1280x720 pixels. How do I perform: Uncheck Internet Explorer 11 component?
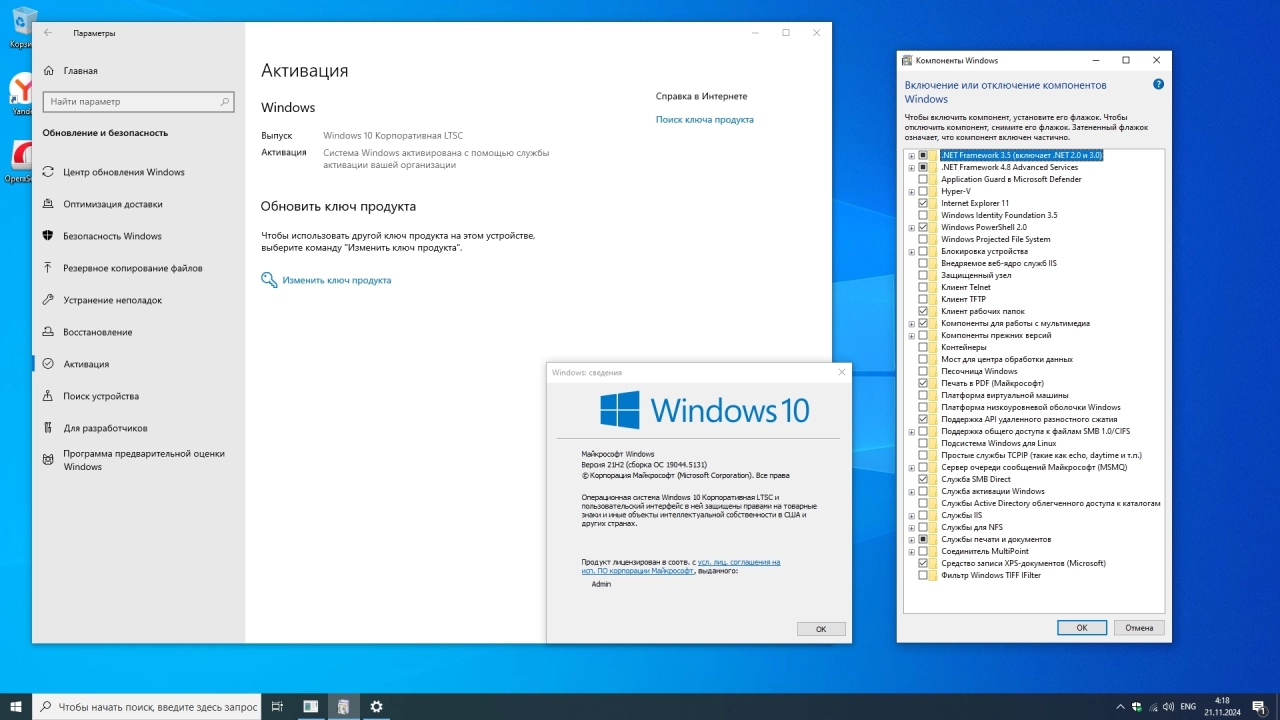coord(923,203)
